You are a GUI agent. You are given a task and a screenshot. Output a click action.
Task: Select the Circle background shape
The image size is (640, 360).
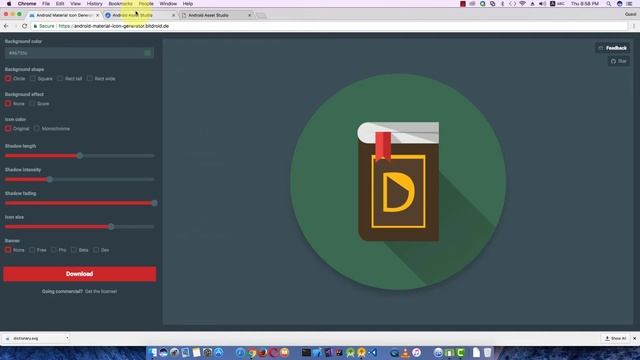click(8, 78)
